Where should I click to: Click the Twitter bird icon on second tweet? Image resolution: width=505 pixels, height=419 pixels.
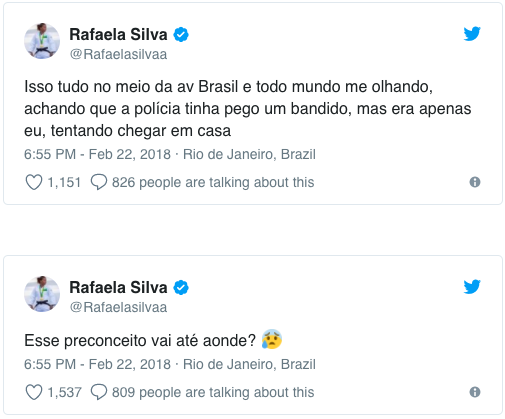point(472,287)
